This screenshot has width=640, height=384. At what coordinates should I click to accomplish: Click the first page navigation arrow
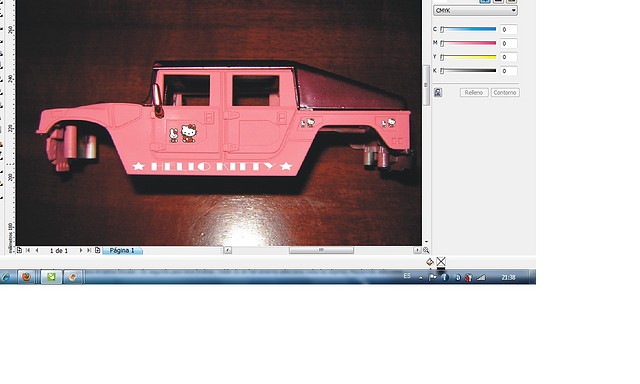(x=28, y=250)
